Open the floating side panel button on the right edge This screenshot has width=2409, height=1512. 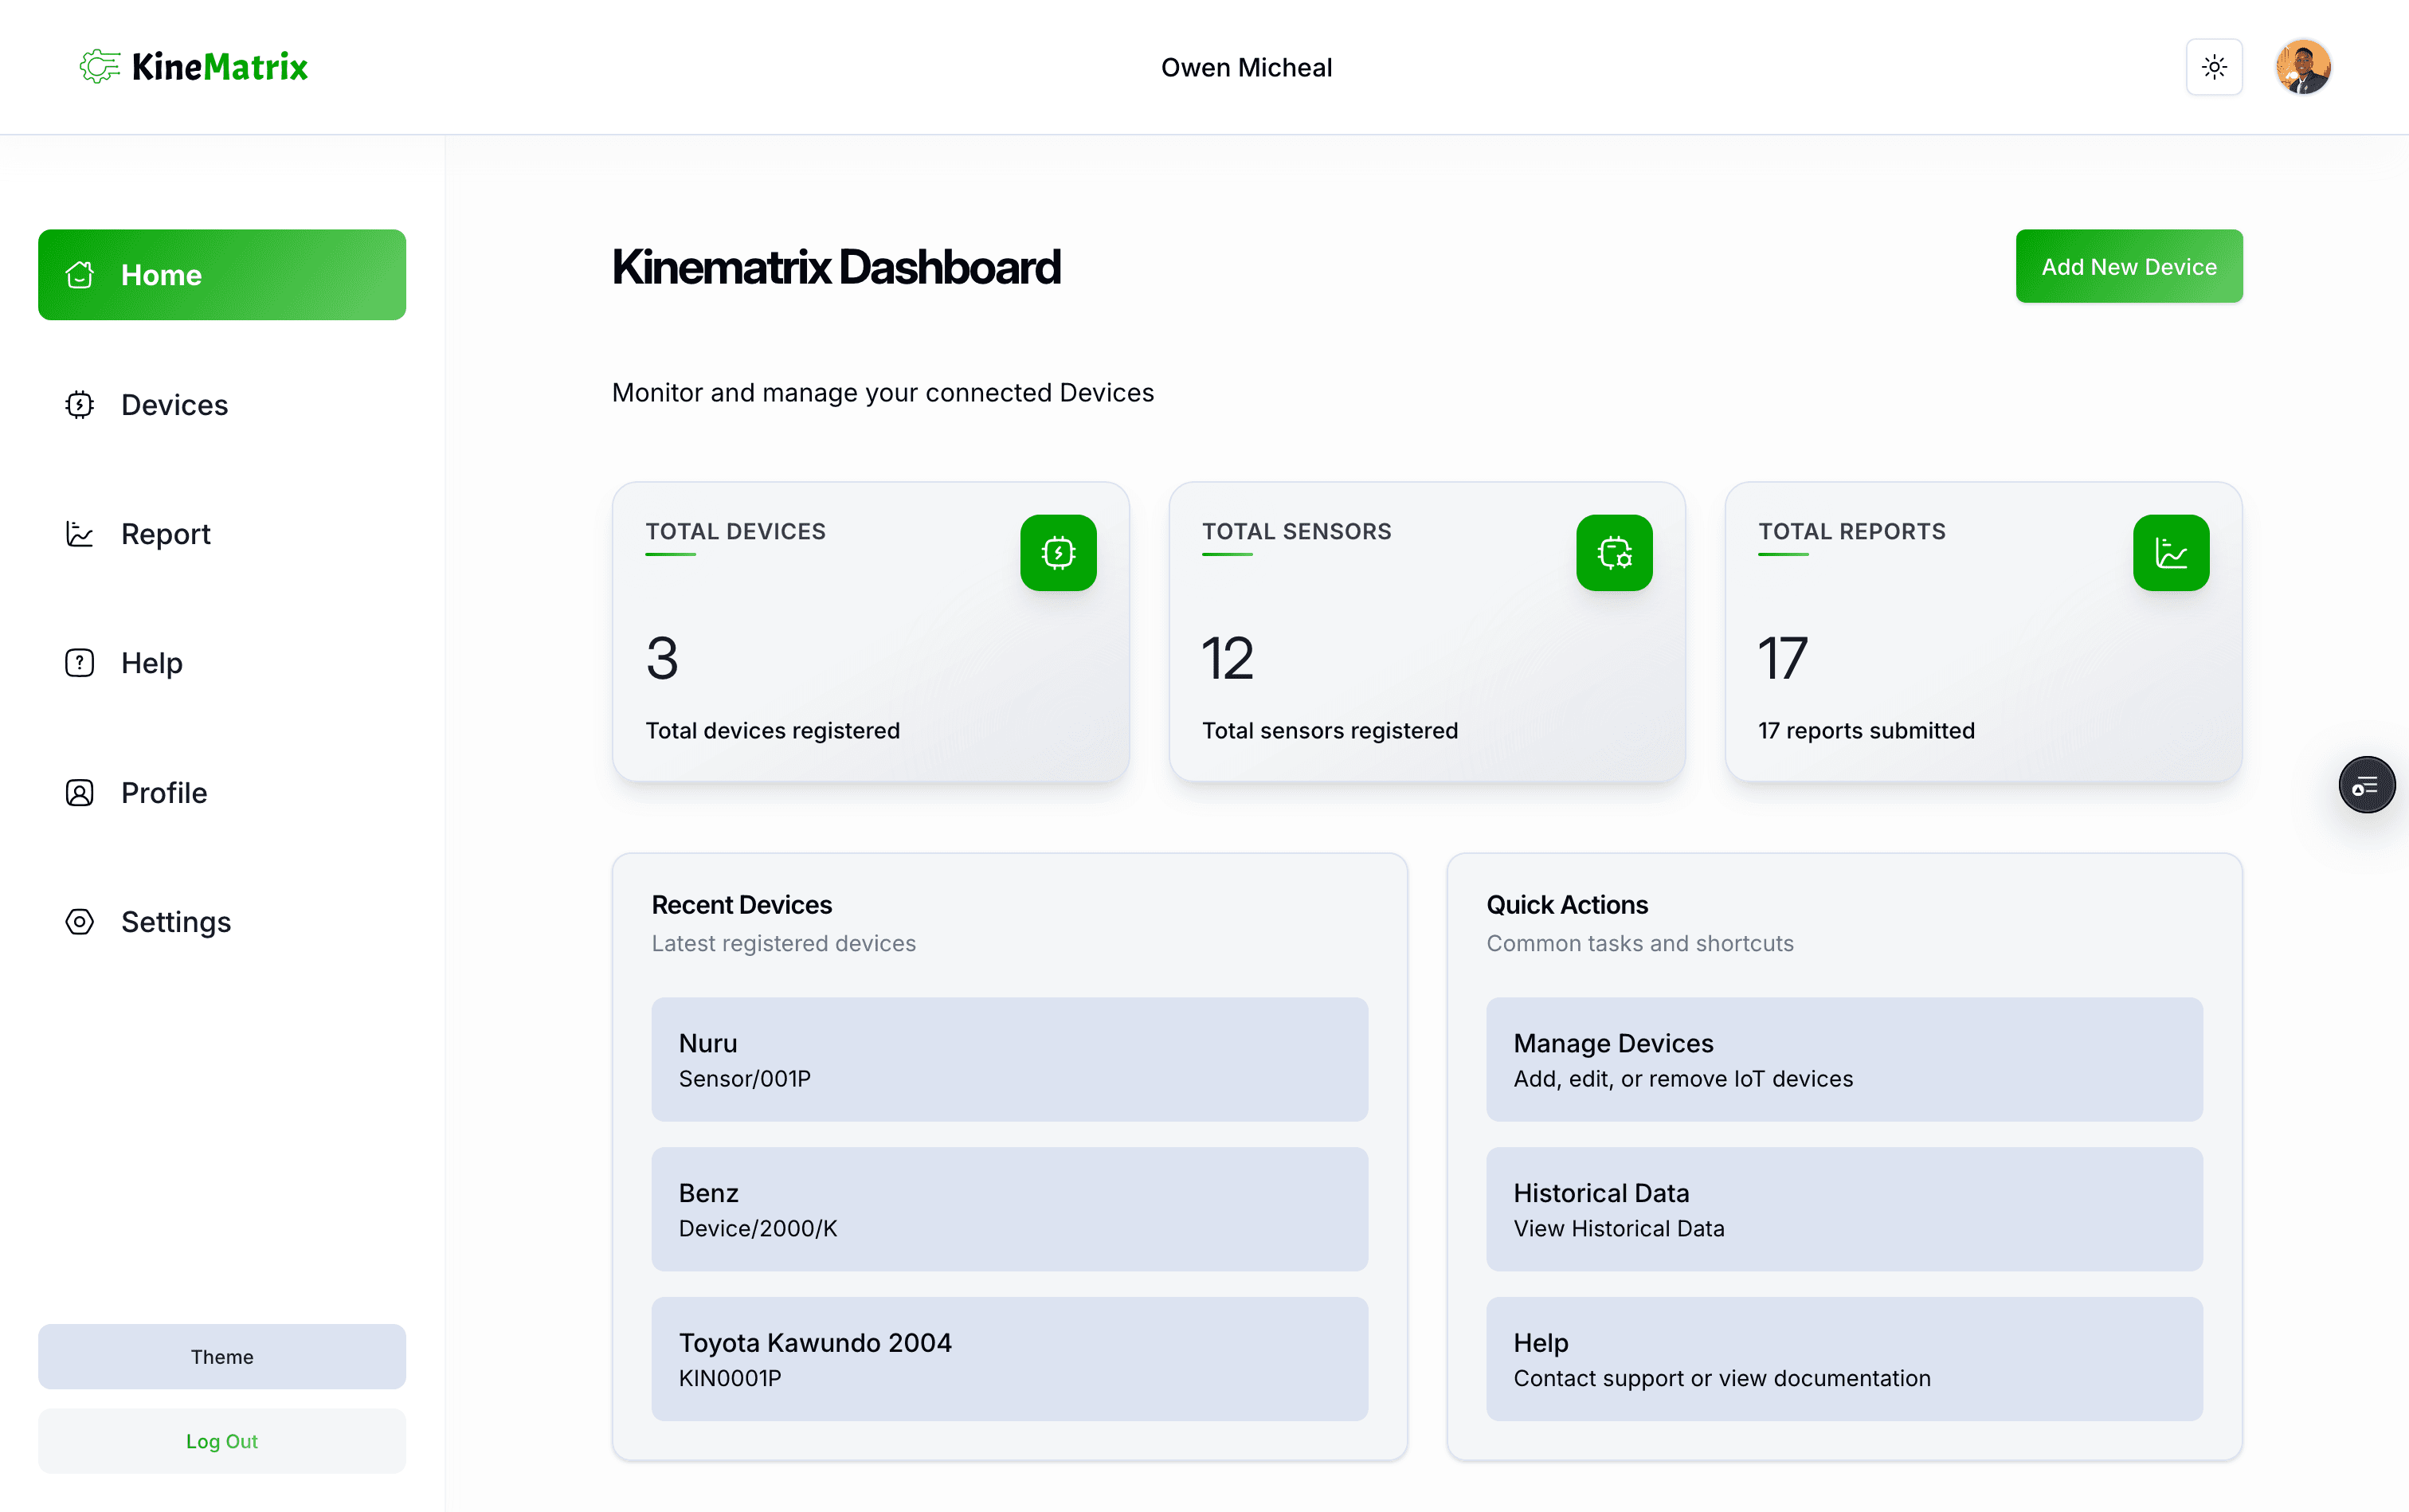2366,784
